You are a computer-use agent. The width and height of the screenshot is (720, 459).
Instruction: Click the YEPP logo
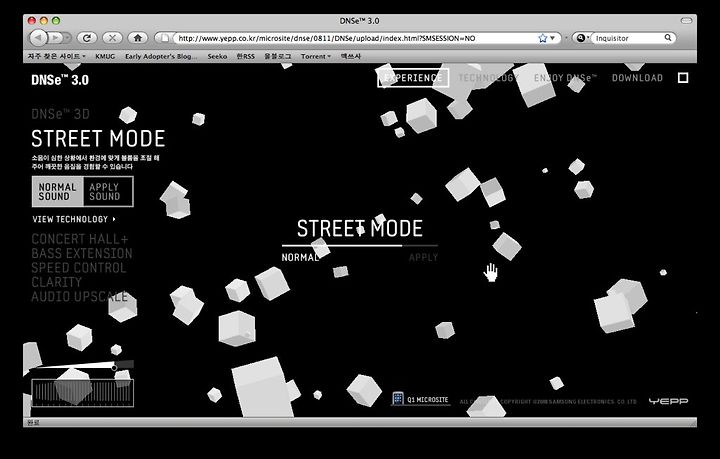(668, 401)
